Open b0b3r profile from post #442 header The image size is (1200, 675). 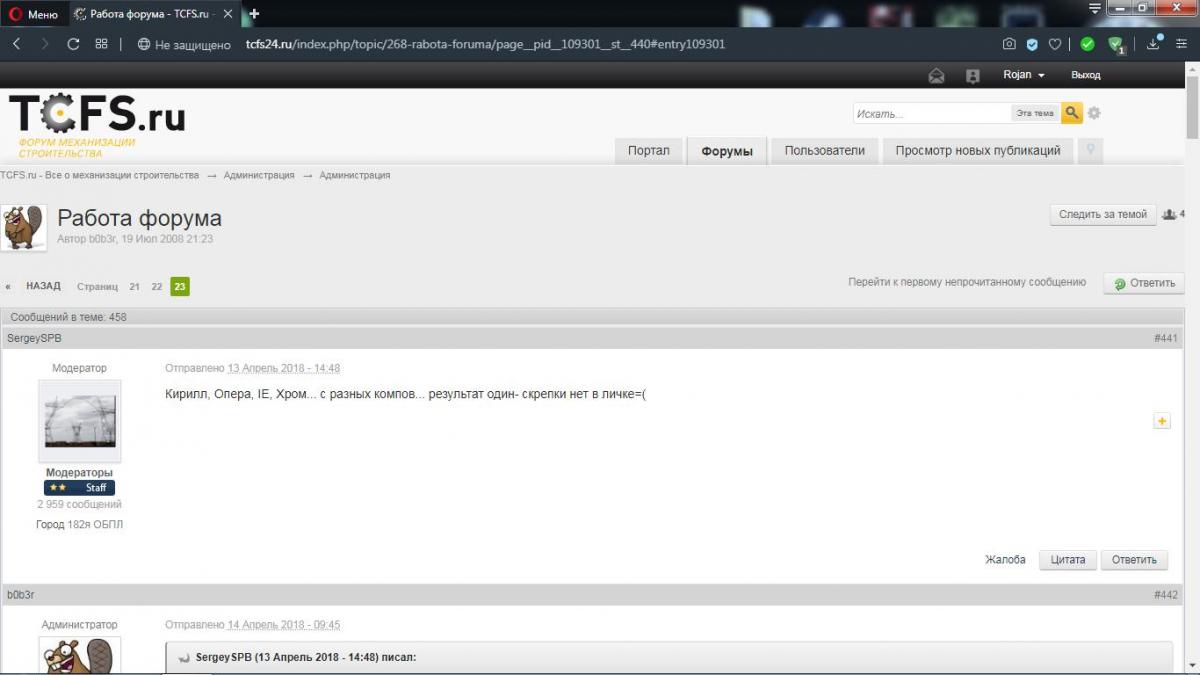(x=21, y=595)
